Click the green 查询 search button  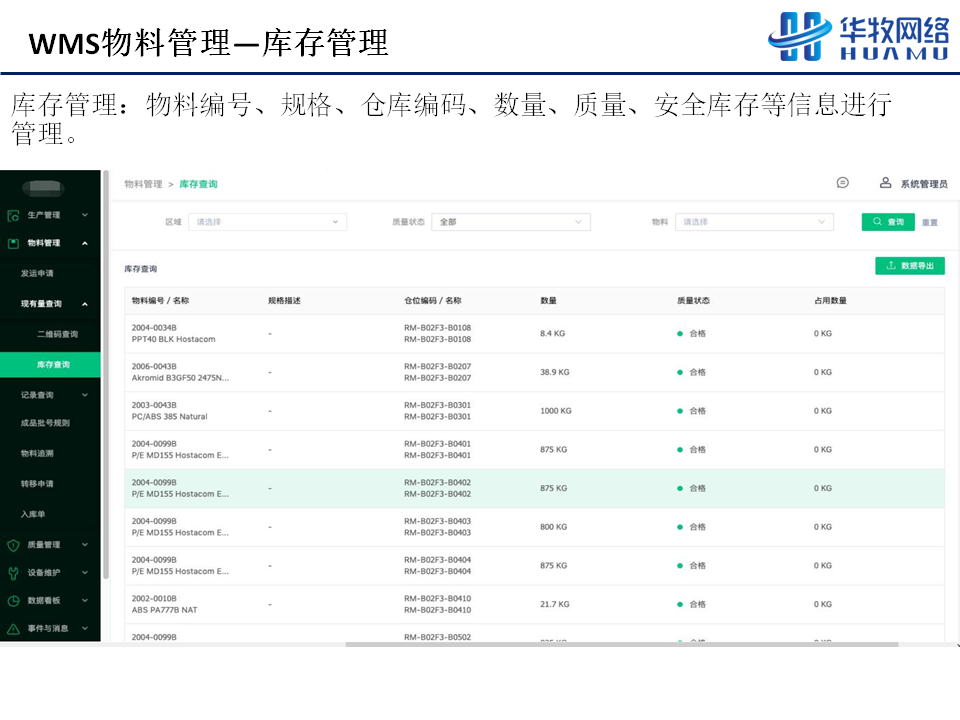888,222
